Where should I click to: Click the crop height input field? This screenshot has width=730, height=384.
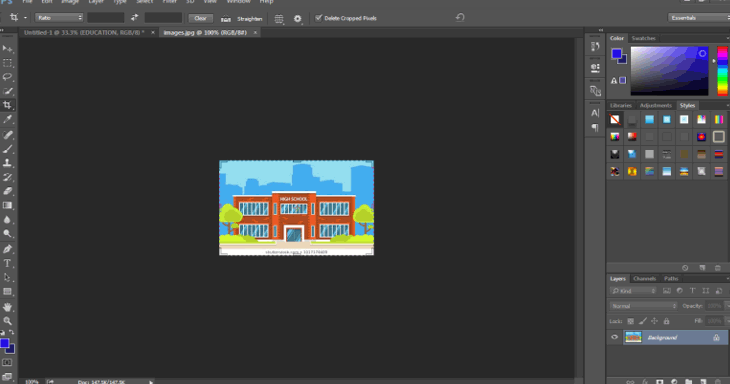click(163, 18)
